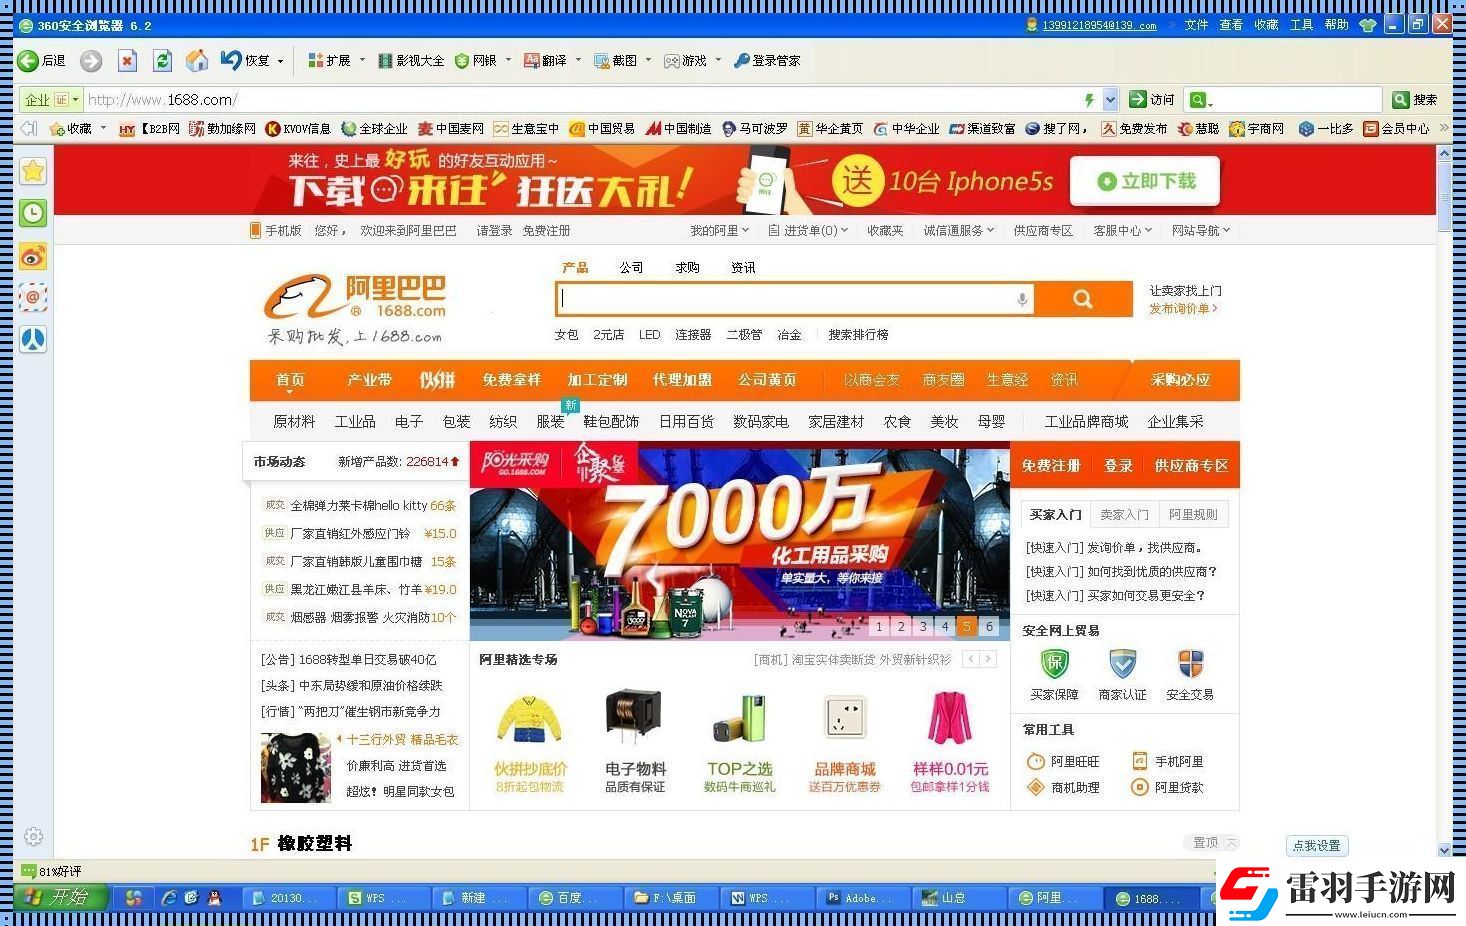Click the voice search microphone in search box

[x=1022, y=298]
